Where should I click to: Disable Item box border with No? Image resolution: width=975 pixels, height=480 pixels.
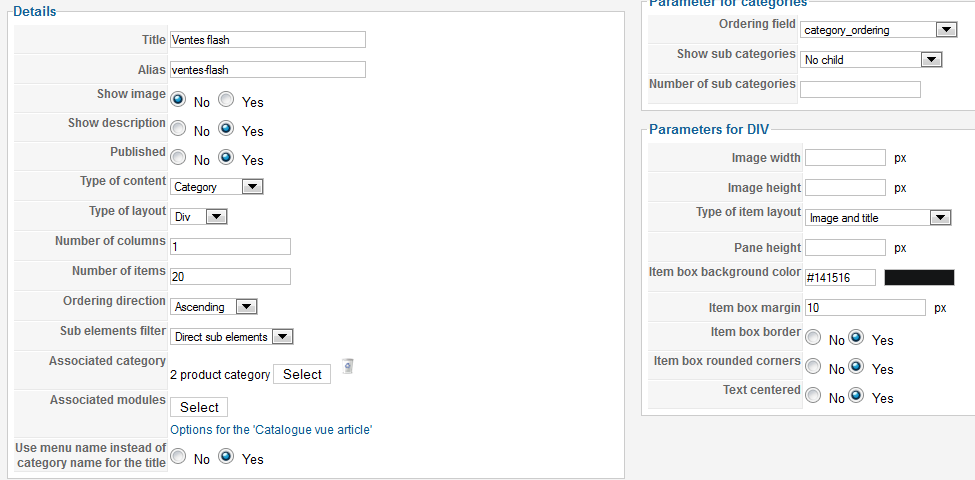click(x=813, y=338)
